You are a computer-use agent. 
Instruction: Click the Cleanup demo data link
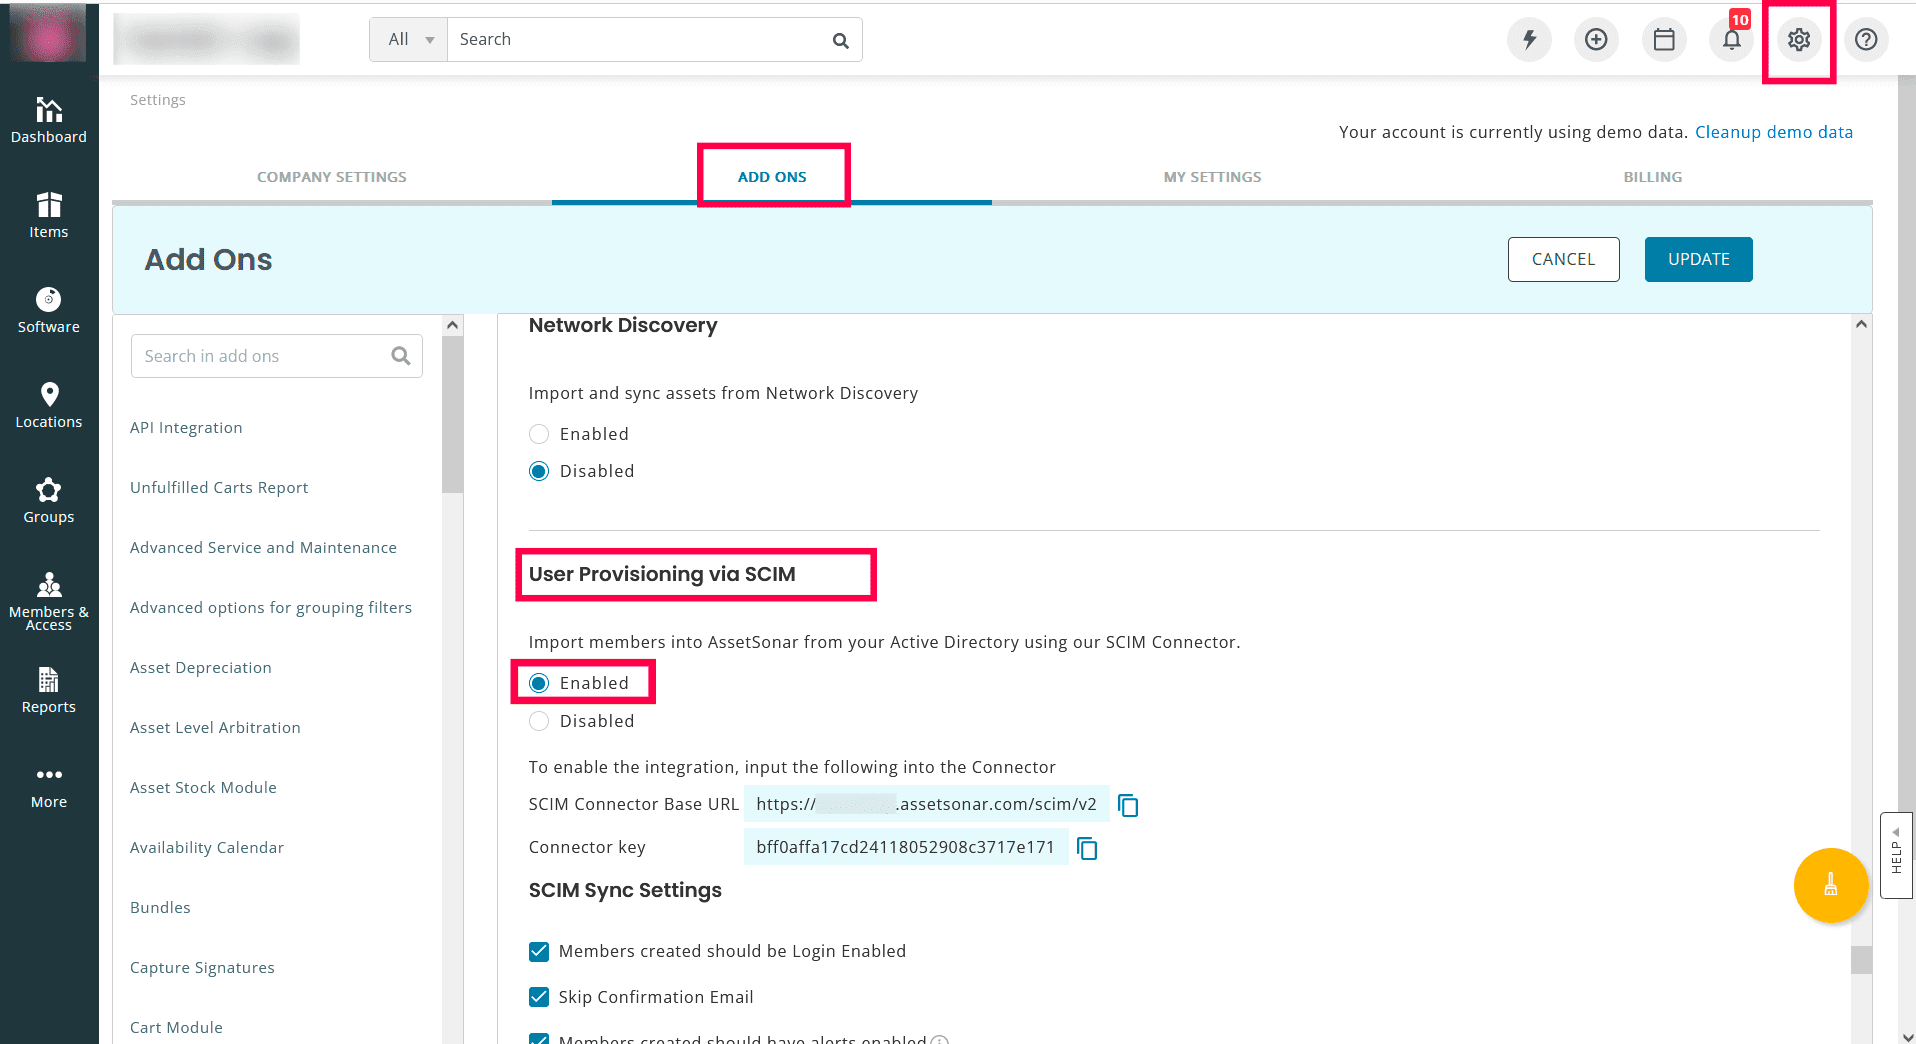click(1773, 132)
